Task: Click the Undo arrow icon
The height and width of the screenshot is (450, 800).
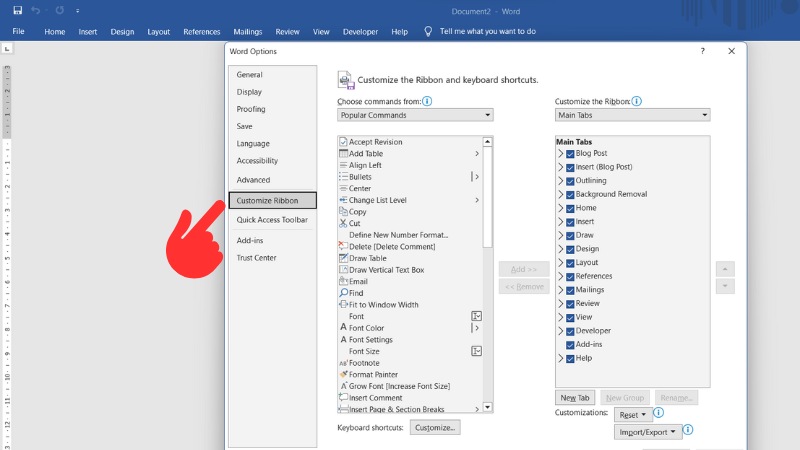Action: point(37,10)
